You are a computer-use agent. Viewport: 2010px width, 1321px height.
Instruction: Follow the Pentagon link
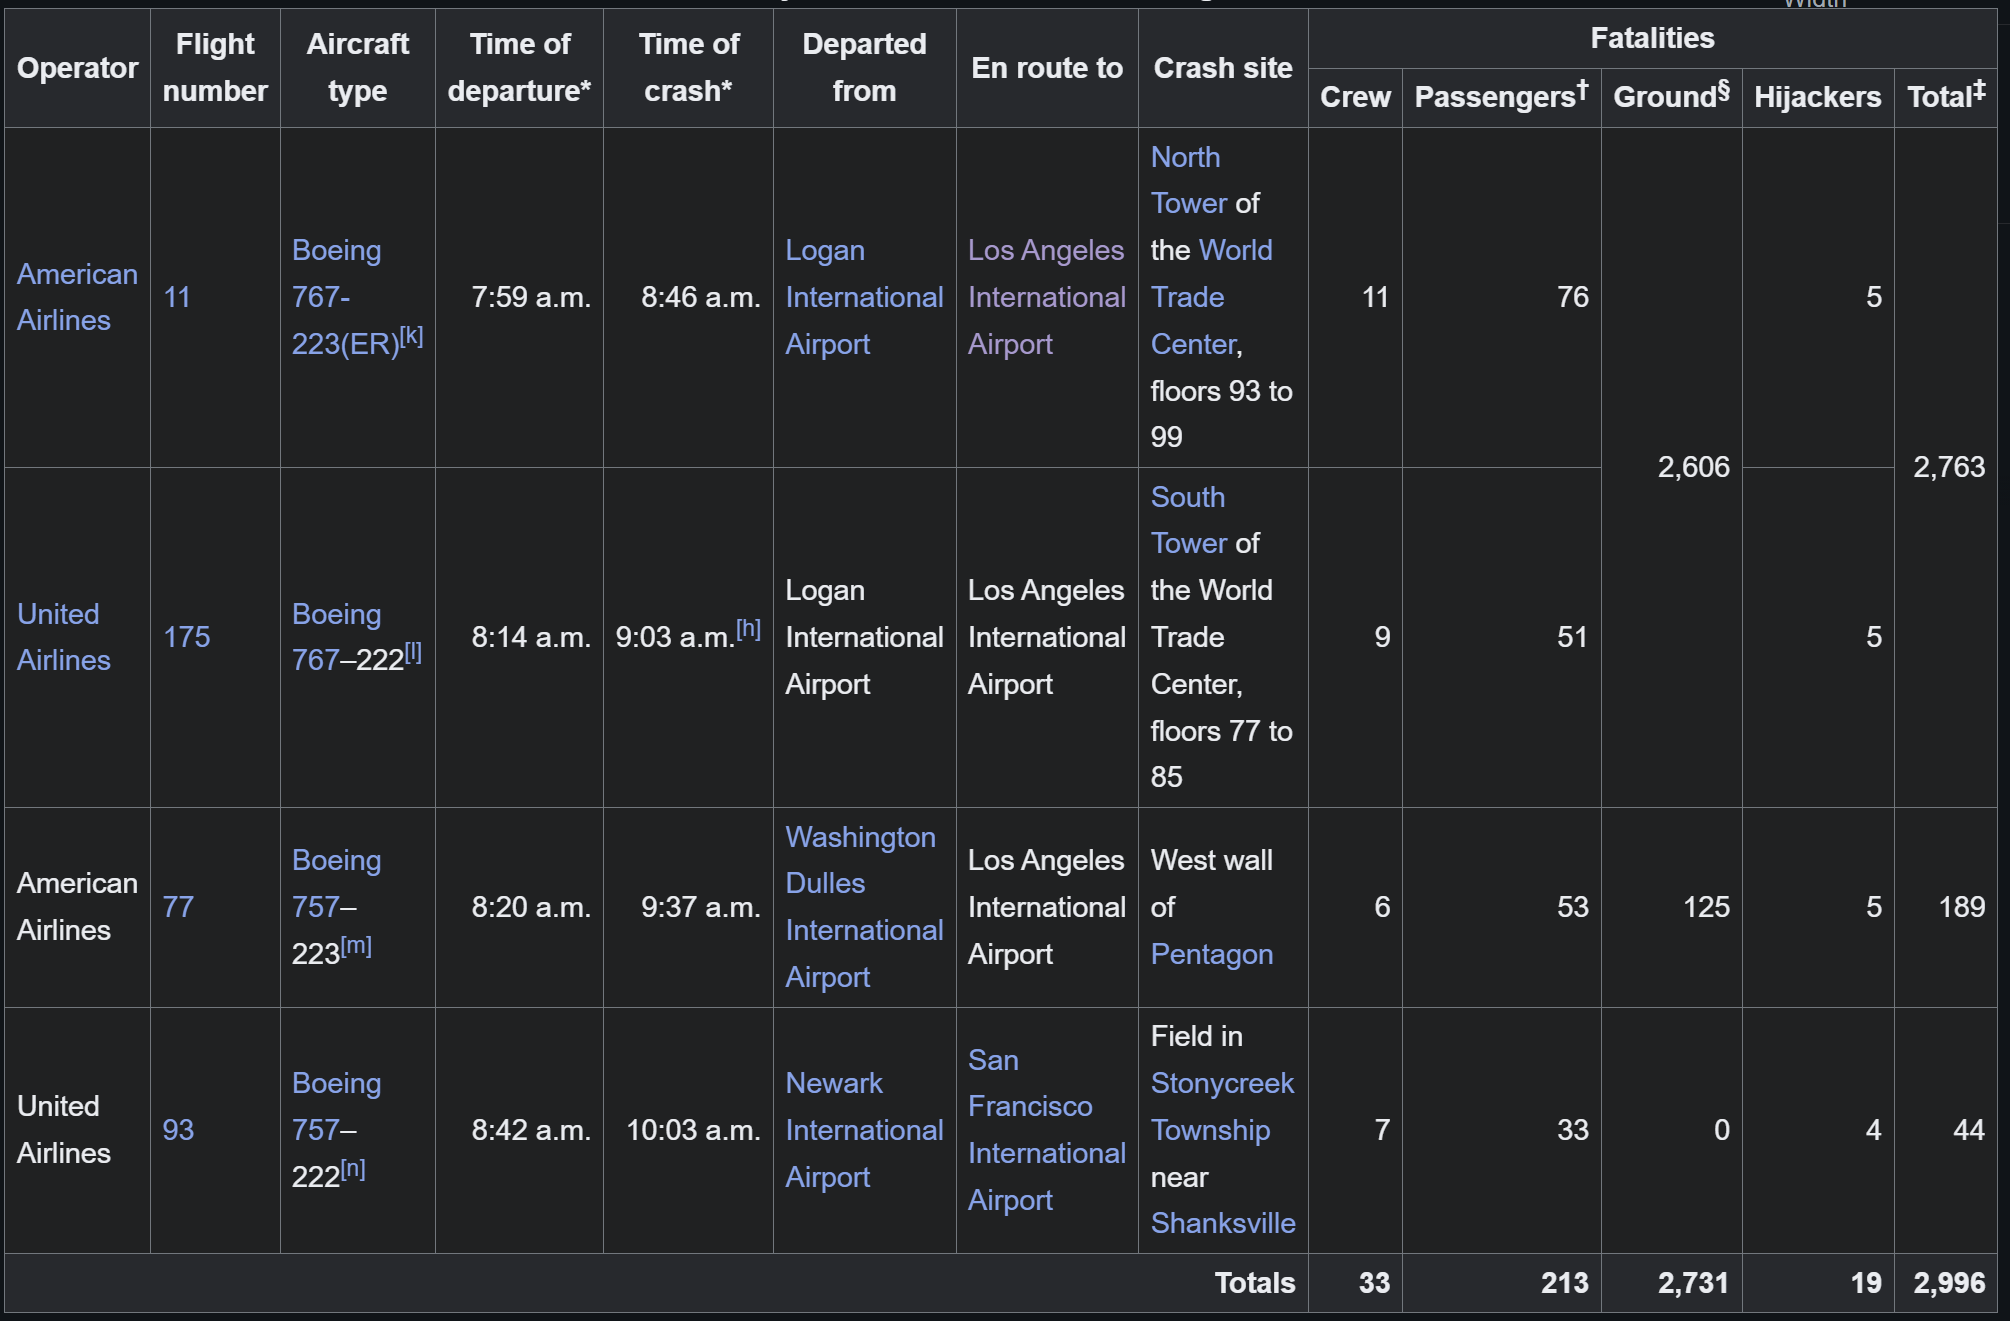pyautogui.click(x=1212, y=954)
